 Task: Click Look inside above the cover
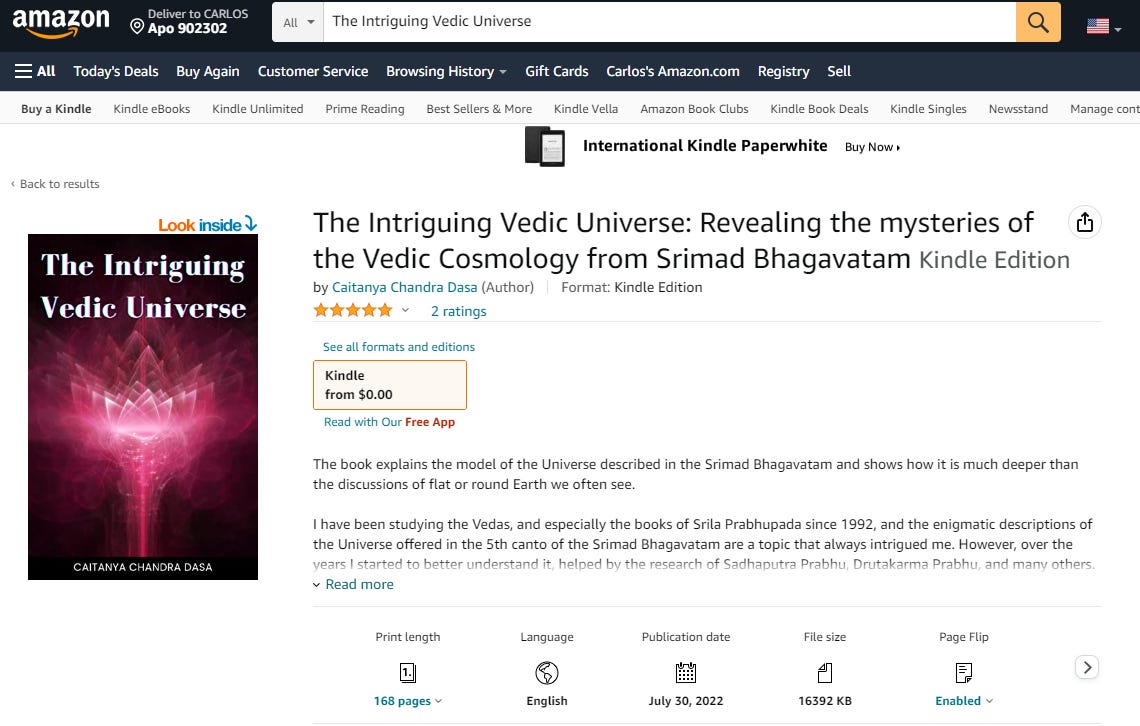coord(207,225)
